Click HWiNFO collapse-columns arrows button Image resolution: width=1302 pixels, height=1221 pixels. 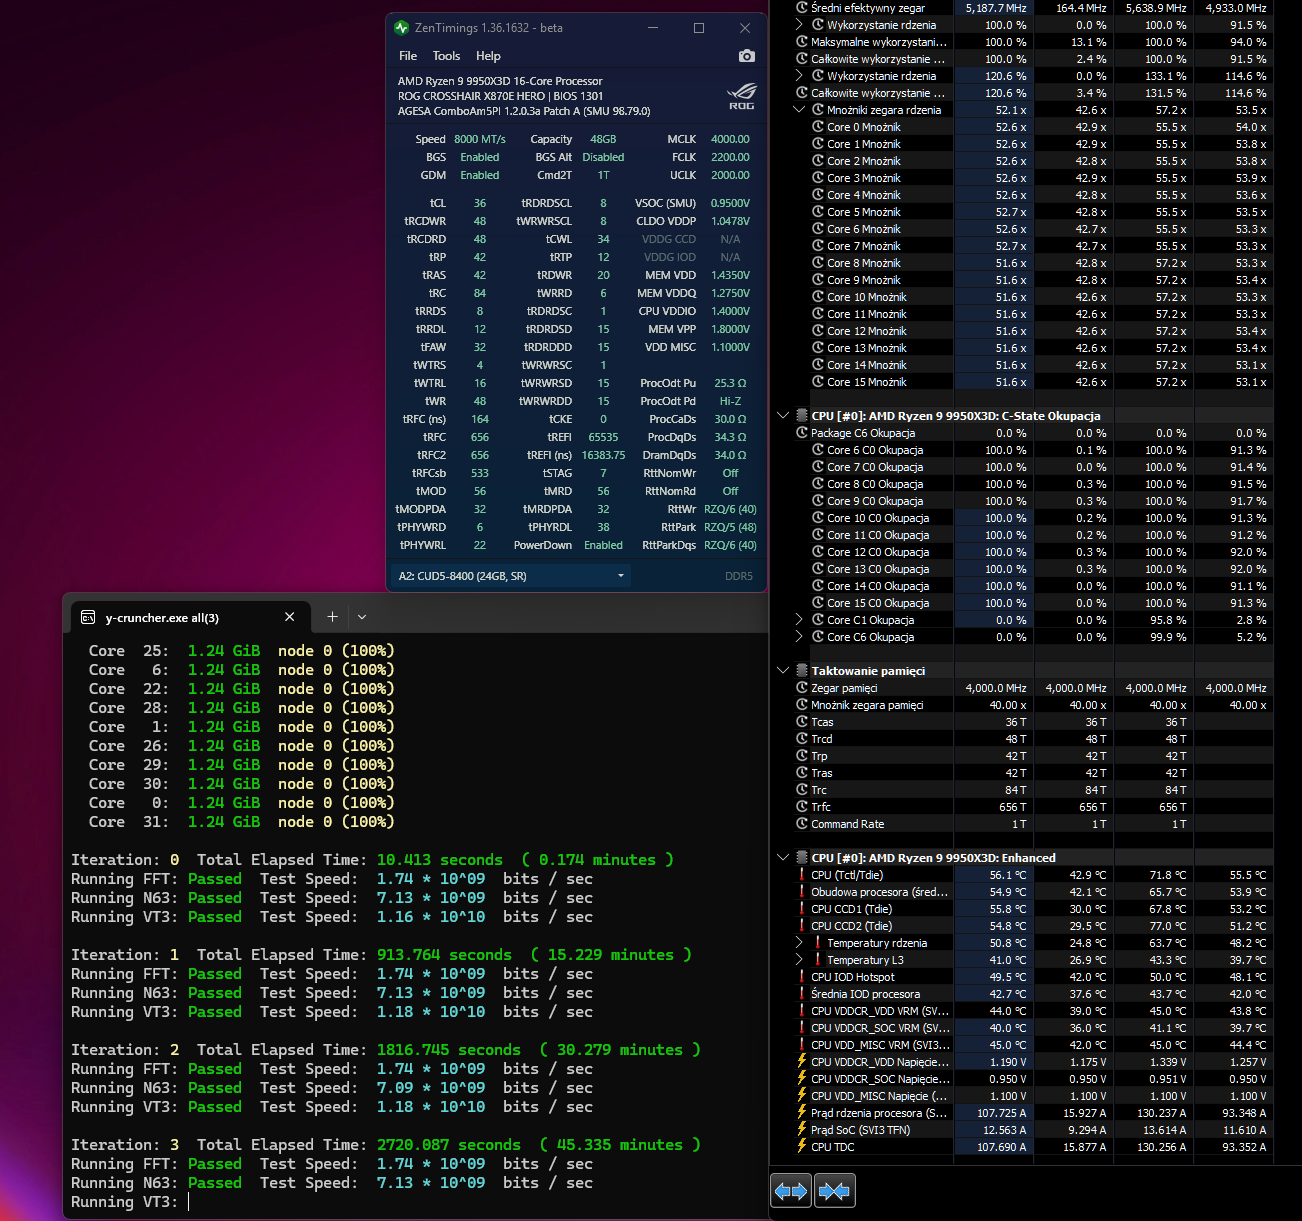(834, 1190)
